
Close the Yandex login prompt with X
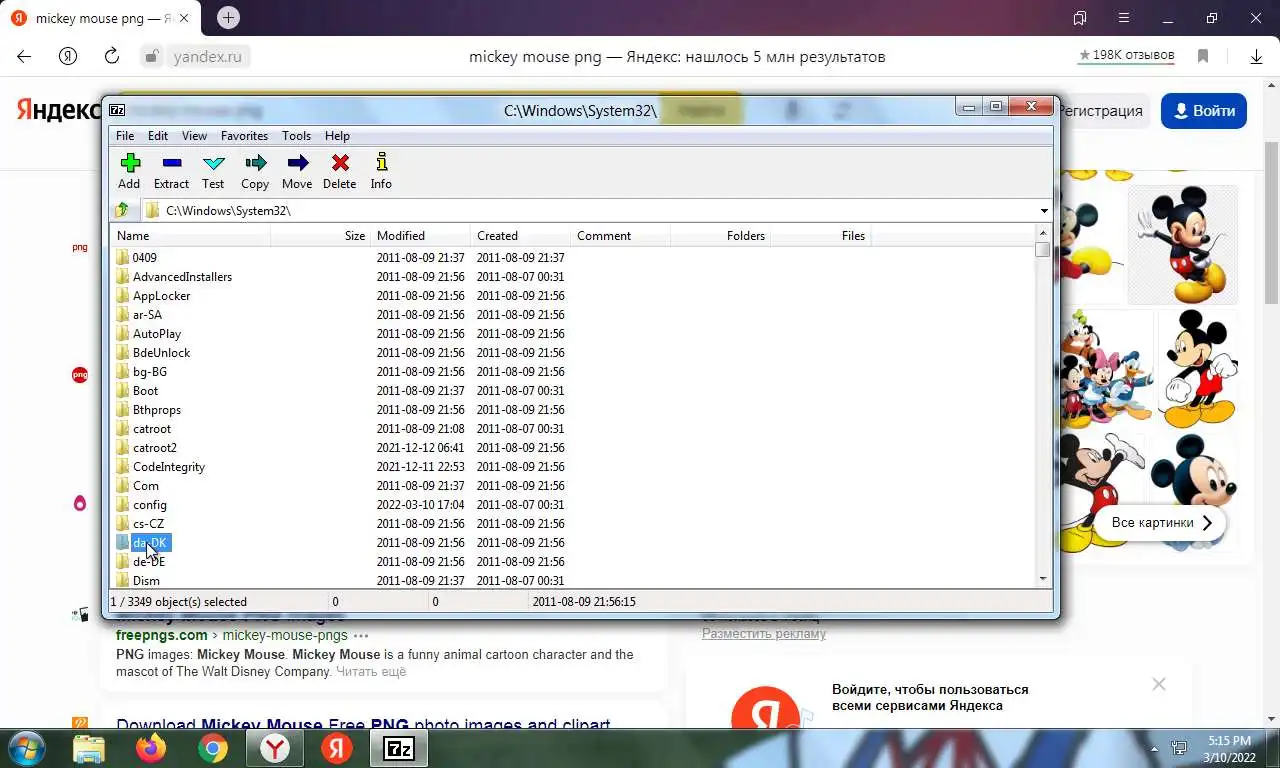[x=1158, y=685]
